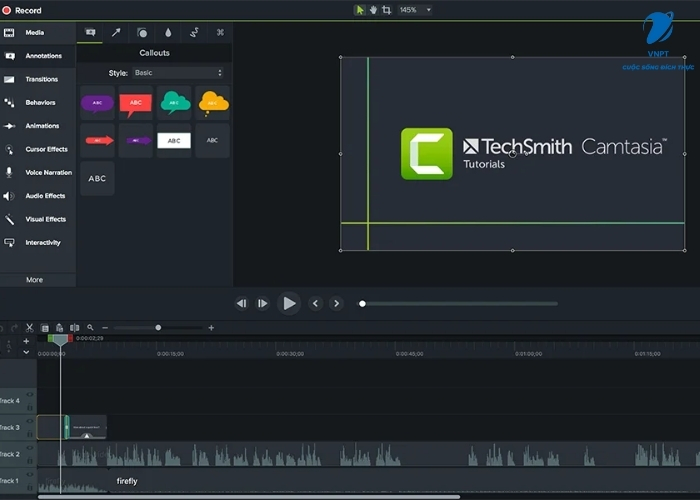Open the Voice Narration tab
700x500 pixels.
pyautogui.click(x=38, y=172)
